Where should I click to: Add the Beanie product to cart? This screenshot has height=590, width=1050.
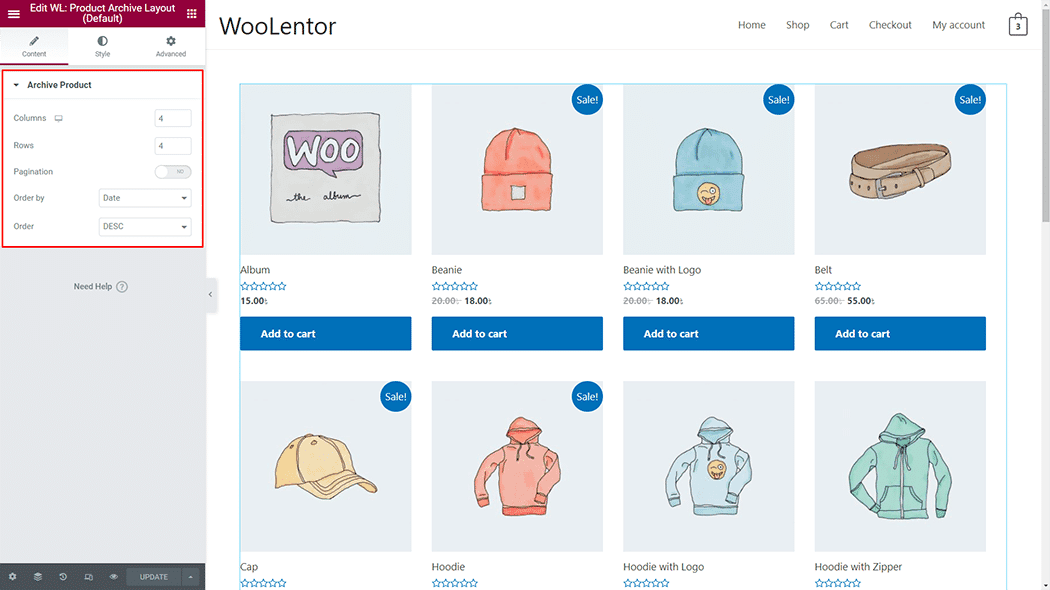[x=517, y=334]
